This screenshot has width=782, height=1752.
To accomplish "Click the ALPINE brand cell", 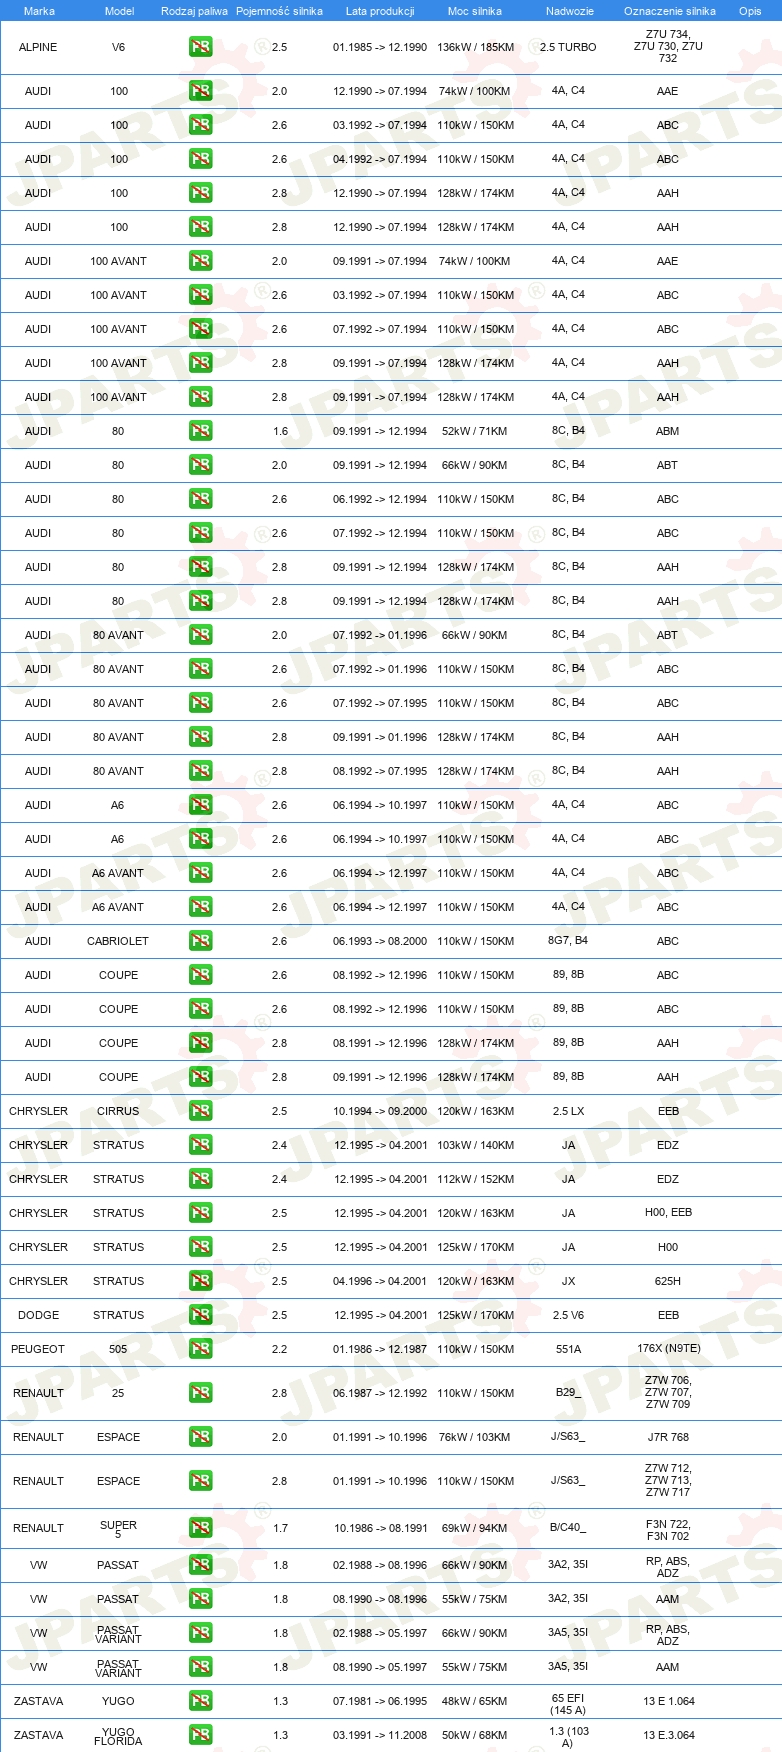I will click(x=38, y=47).
